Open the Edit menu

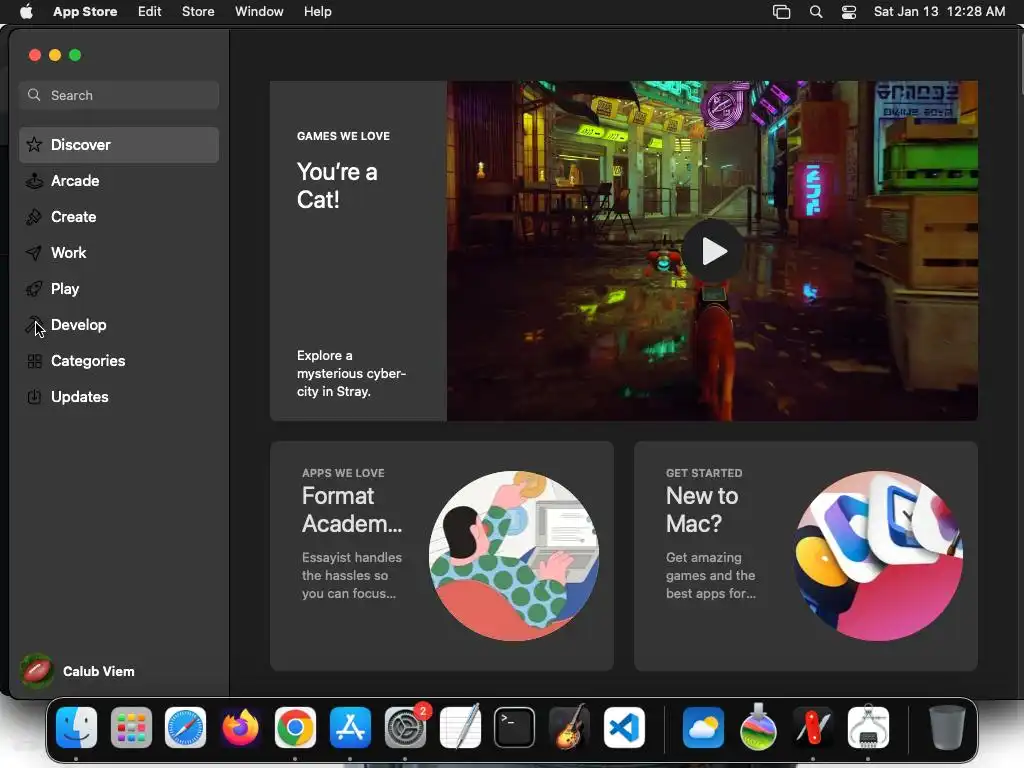150,12
